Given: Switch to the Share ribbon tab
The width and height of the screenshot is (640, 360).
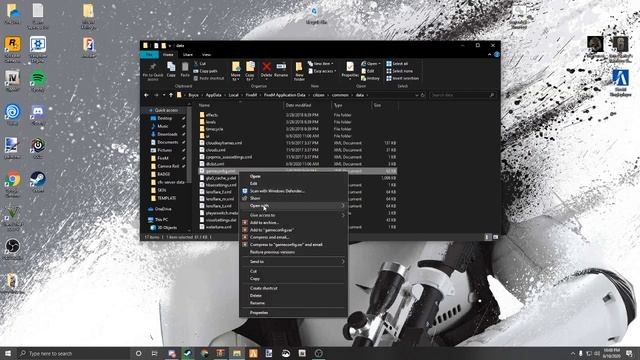Looking at the screenshot, I should point(188,54).
